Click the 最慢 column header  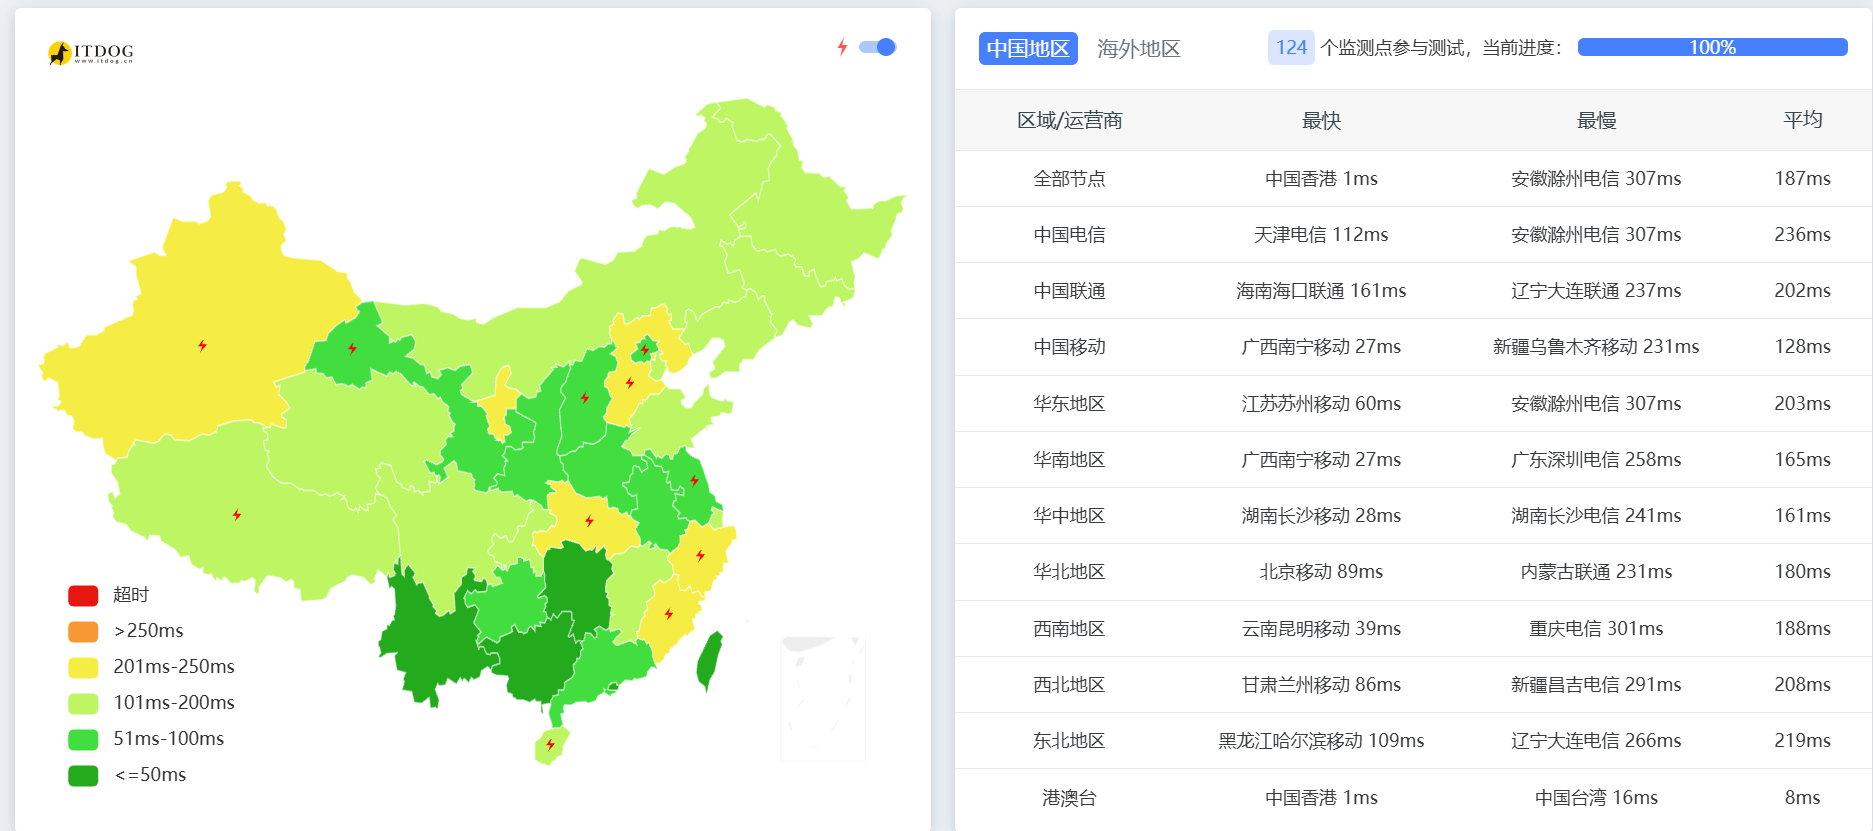pyautogui.click(x=1596, y=120)
